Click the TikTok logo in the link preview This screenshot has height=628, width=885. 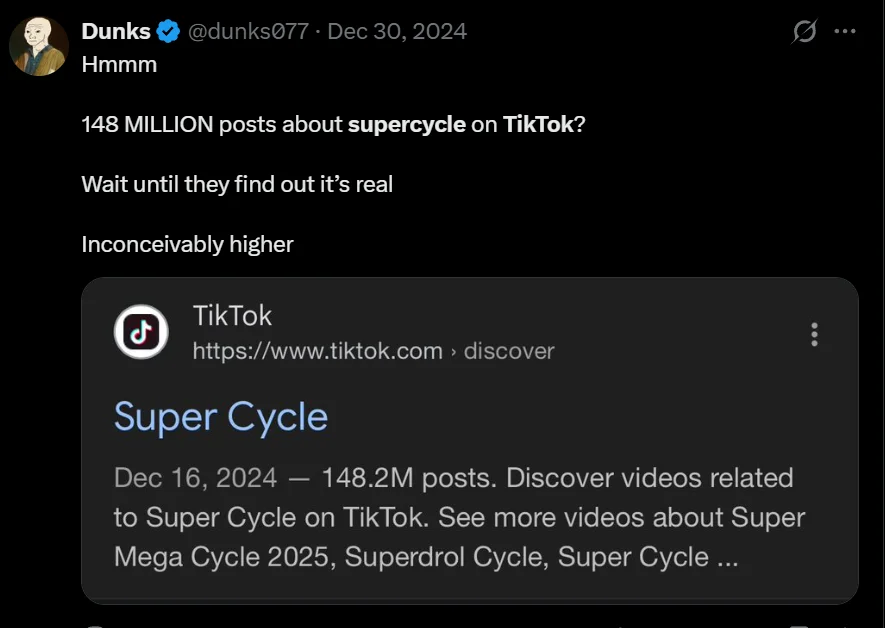[141, 333]
